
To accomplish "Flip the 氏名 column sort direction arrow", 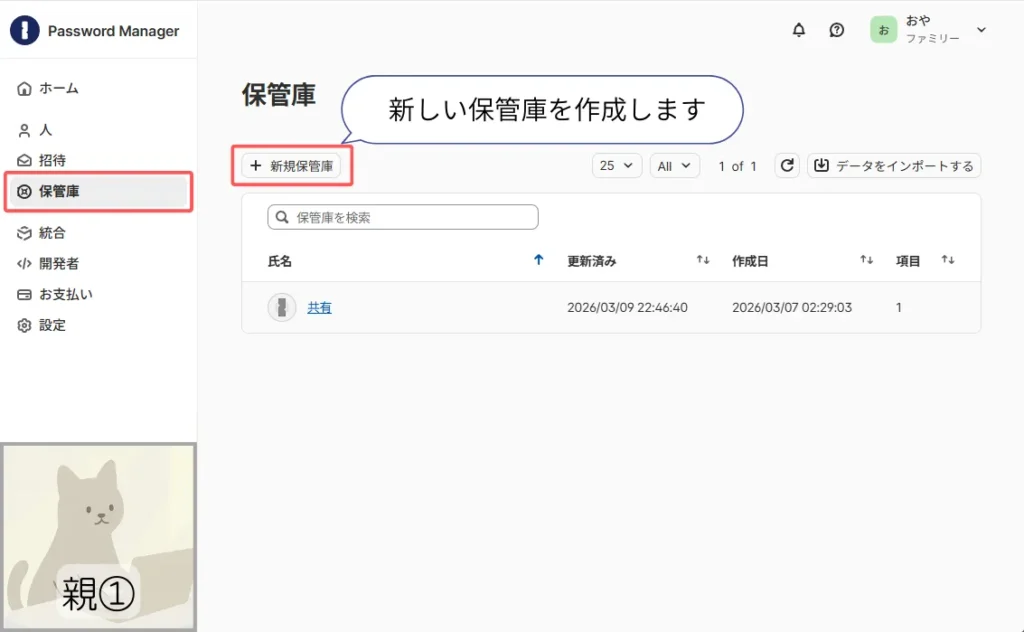I will [539, 259].
